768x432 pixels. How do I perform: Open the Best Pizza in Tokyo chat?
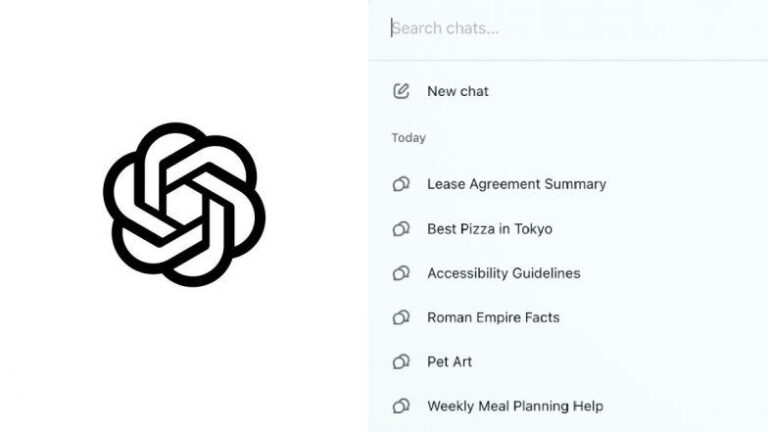pos(490,229)
